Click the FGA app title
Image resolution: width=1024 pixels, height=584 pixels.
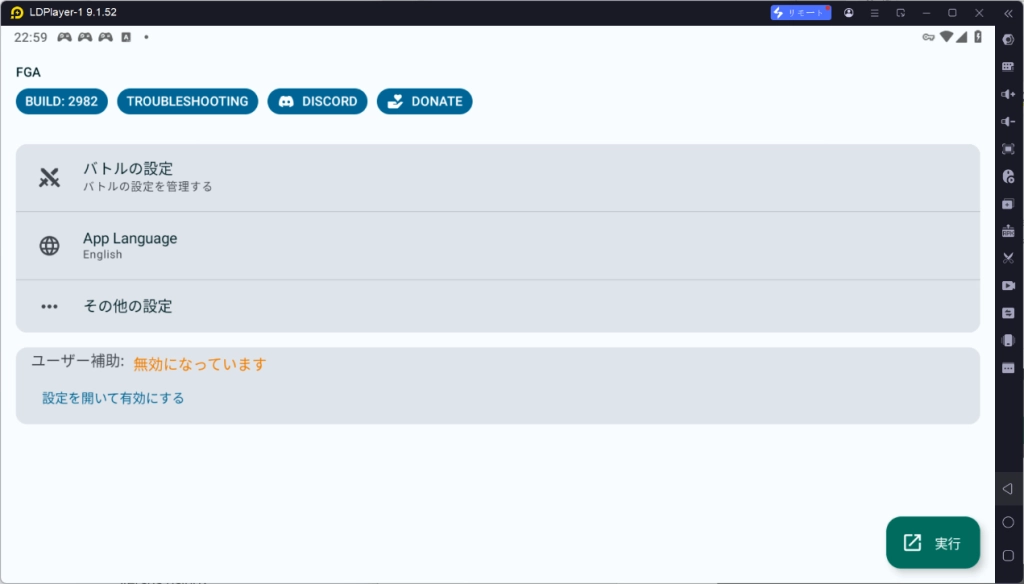coord(28,72)
